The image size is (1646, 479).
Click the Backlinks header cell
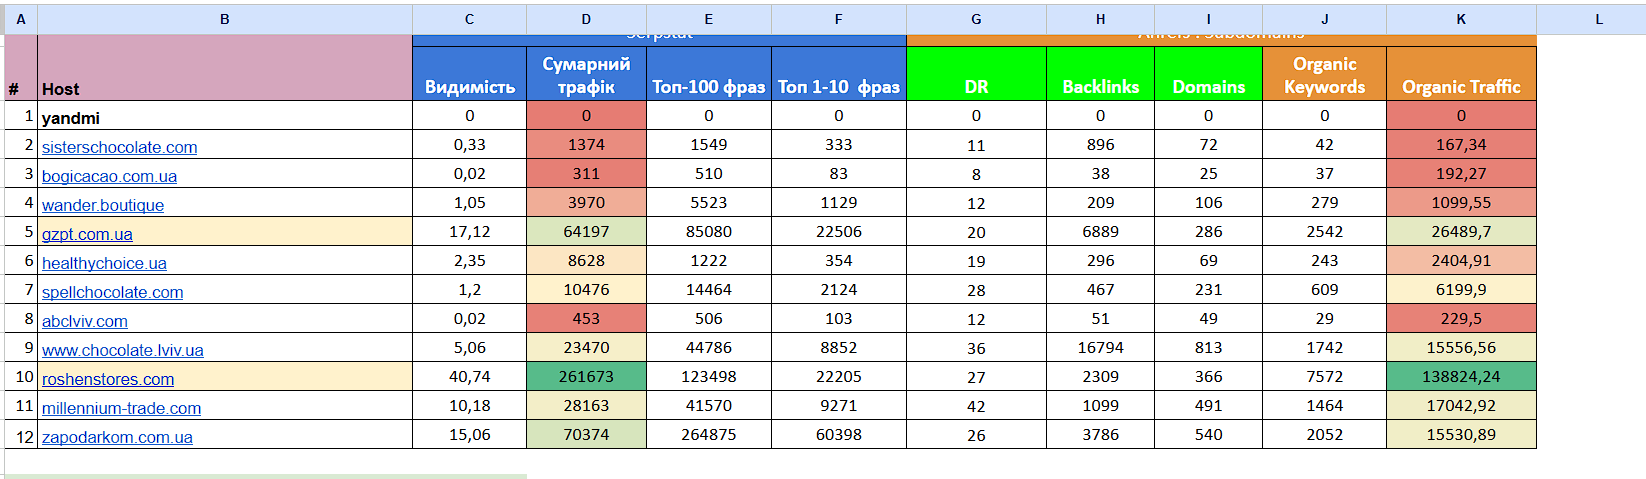tap(1100, 73)
